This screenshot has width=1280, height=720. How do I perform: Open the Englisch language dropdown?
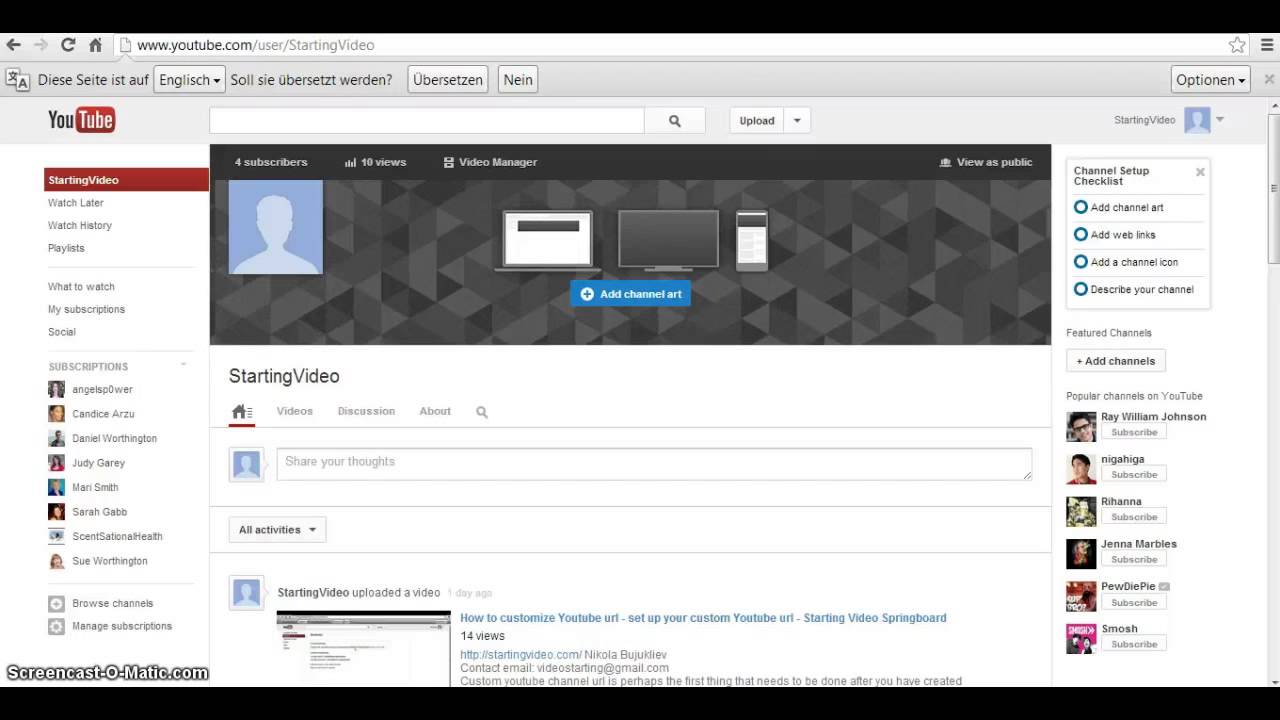[188, 79]
